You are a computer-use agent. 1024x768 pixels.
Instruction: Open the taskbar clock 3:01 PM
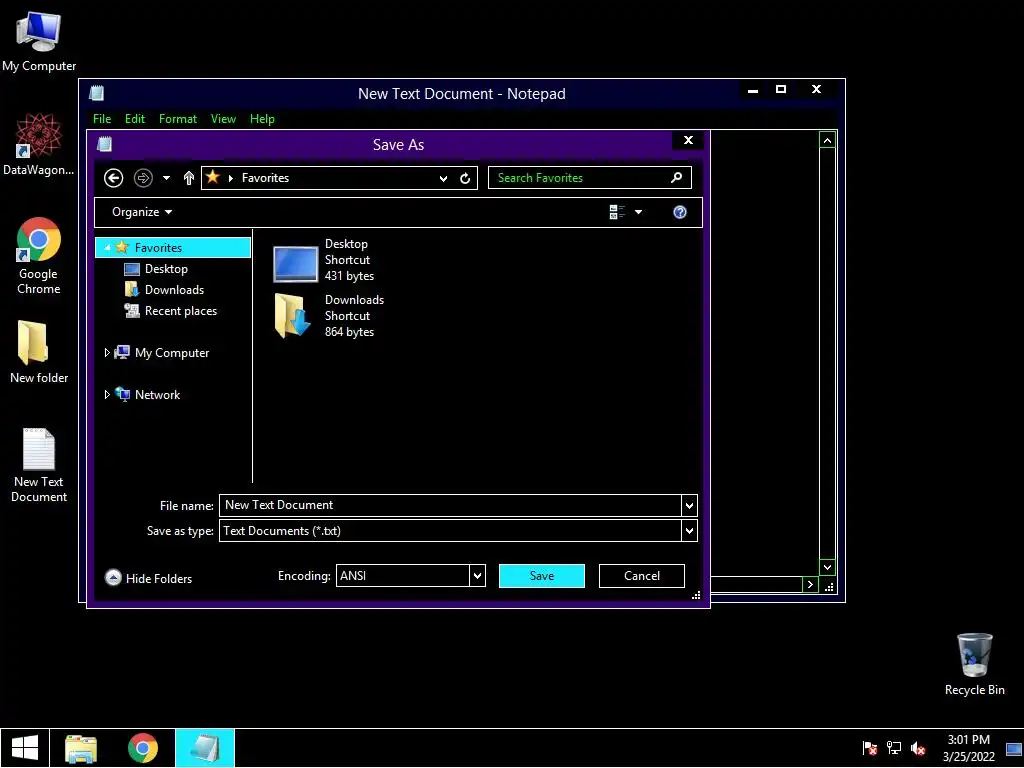coord(968,748)
